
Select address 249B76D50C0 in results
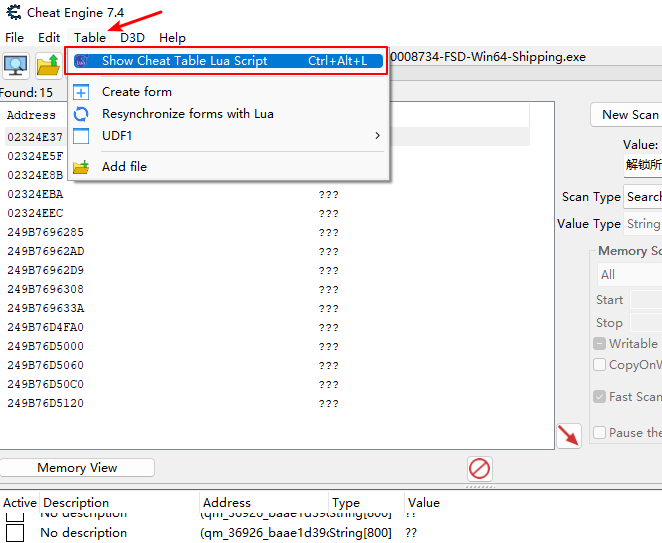point(46,384)
